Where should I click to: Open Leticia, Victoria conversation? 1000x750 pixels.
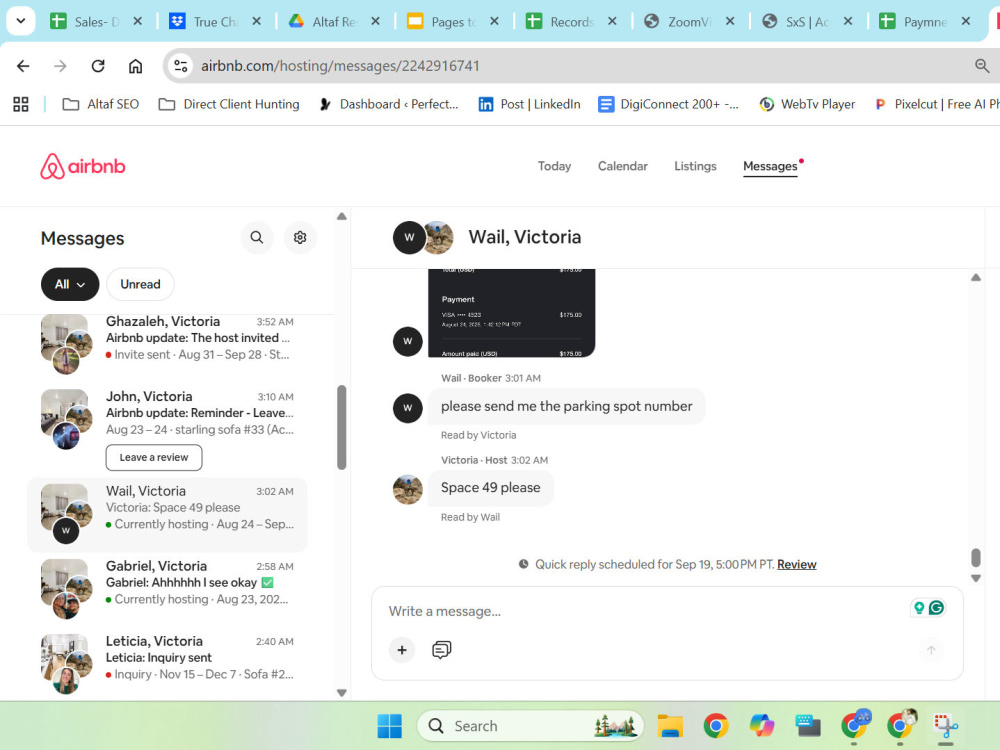pos(167,663)
